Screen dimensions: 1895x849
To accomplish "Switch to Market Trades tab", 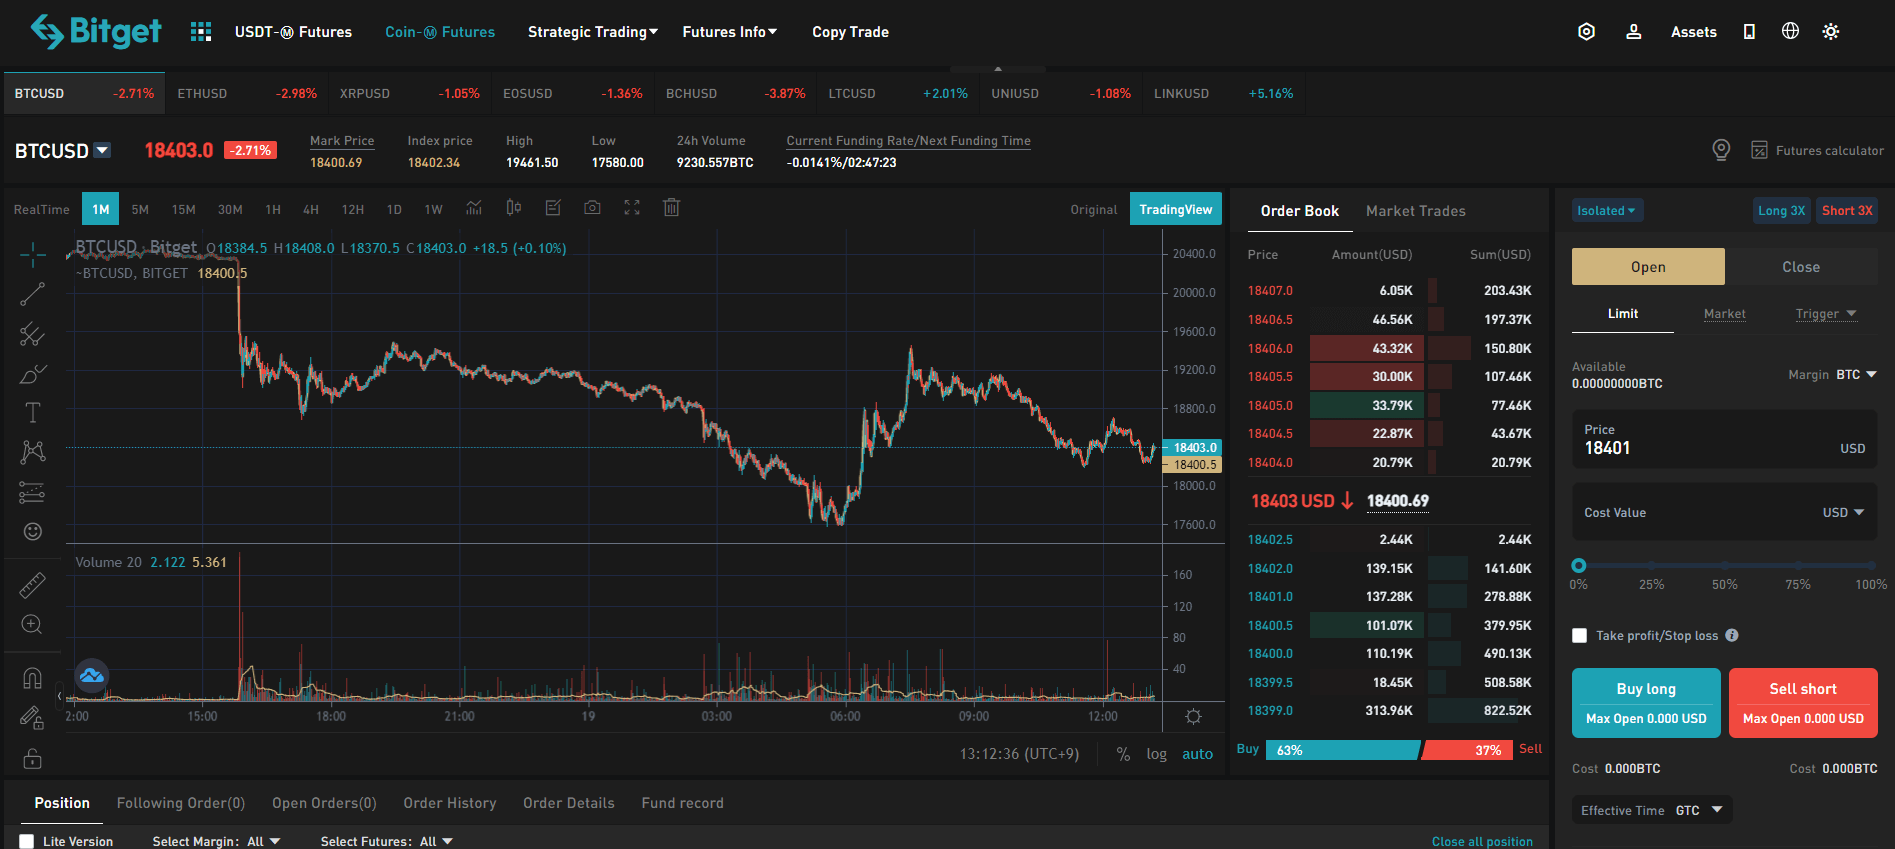I will click(1416, 211).
